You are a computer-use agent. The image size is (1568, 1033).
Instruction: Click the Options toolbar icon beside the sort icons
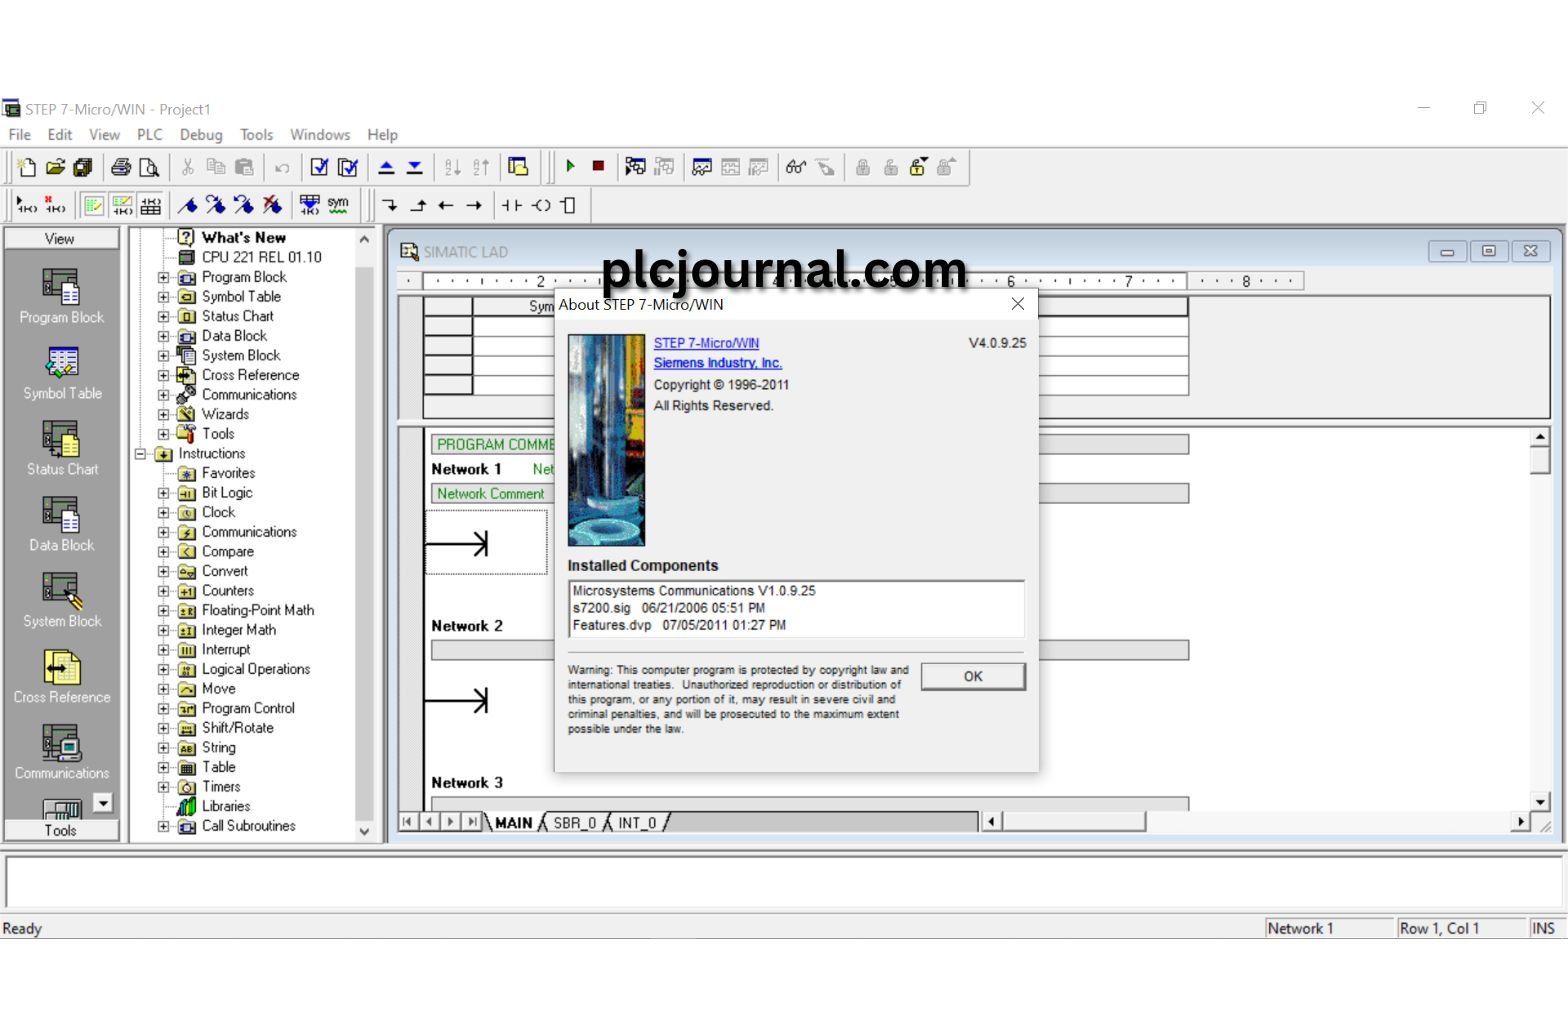coord(518,167)
